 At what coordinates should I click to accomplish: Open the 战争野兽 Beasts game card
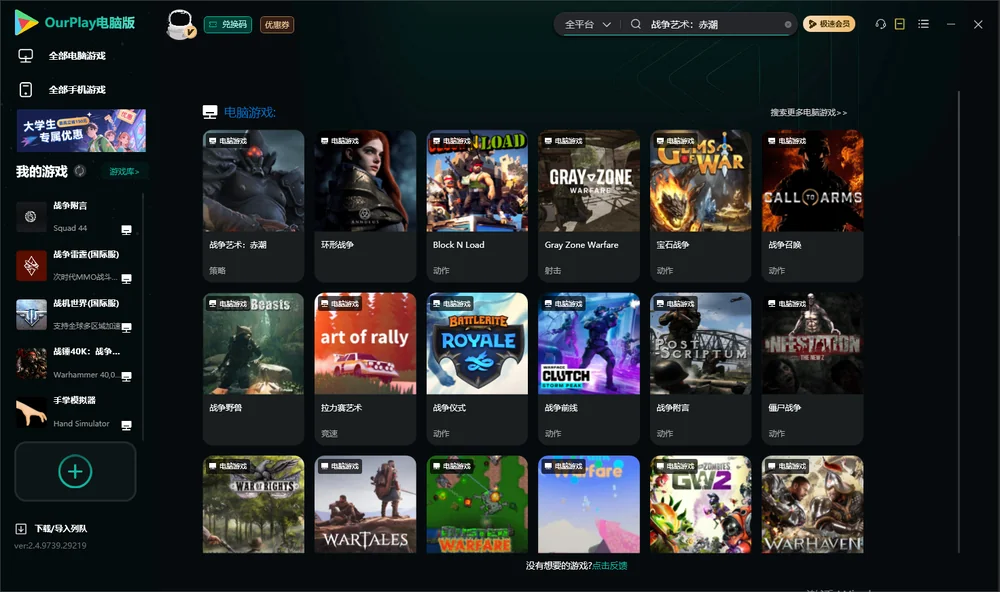(253, 368)
